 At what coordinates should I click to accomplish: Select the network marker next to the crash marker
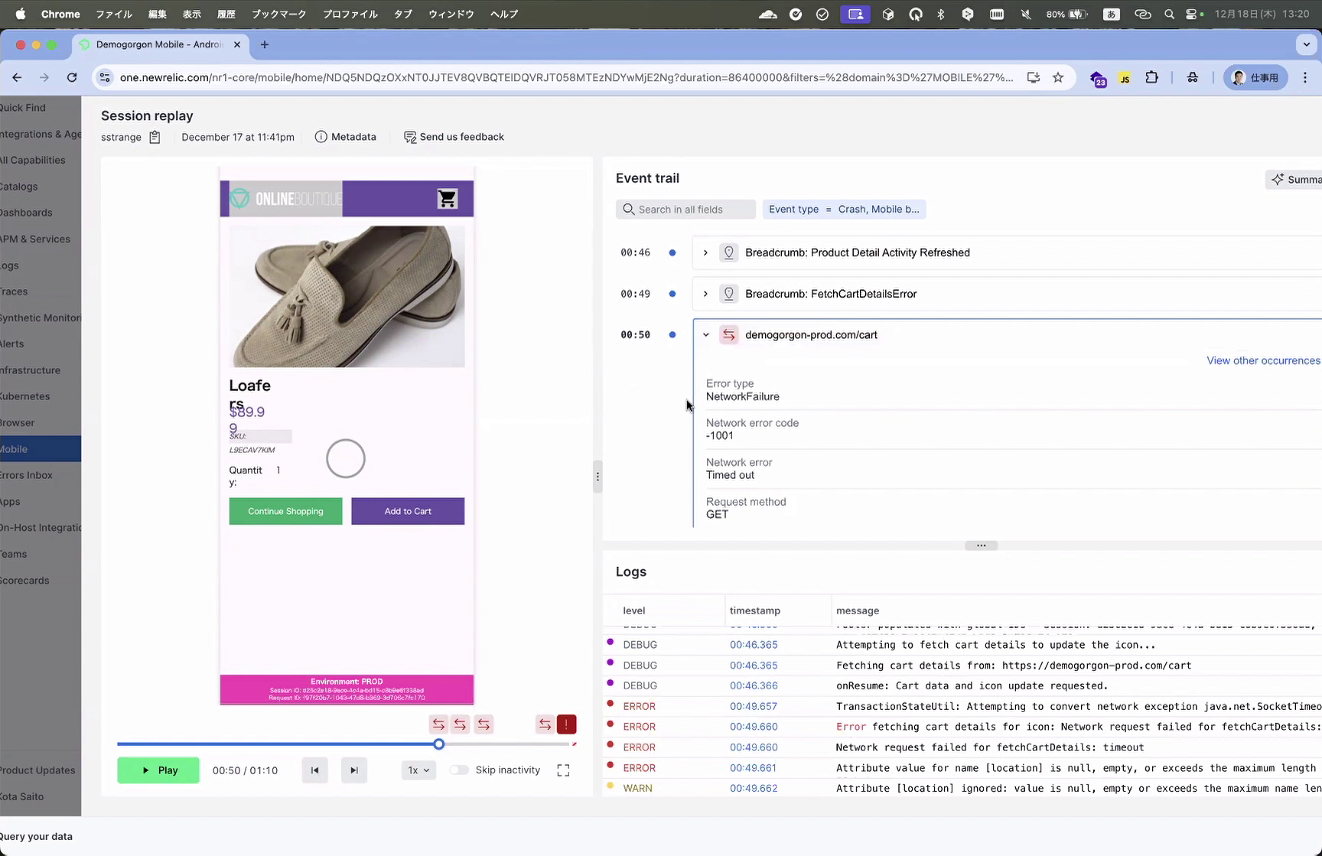tap(545, 724)
